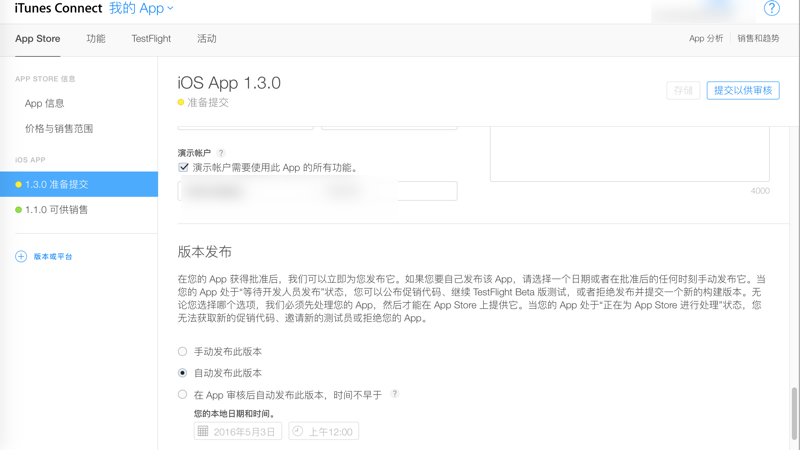Click the clock icon in time field
This screenshot has width=800, height=450.
tap(297, 431)
